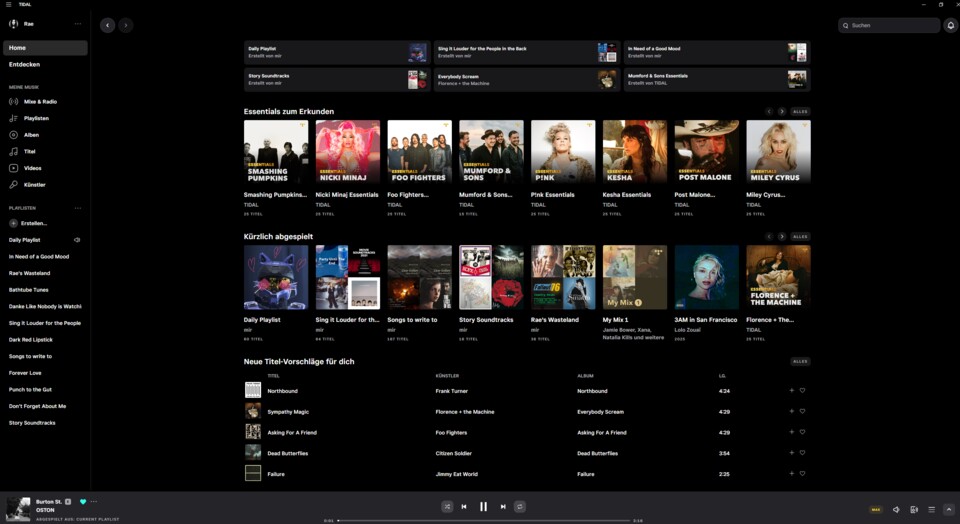Like Asking For A Friend with heart

803,432
